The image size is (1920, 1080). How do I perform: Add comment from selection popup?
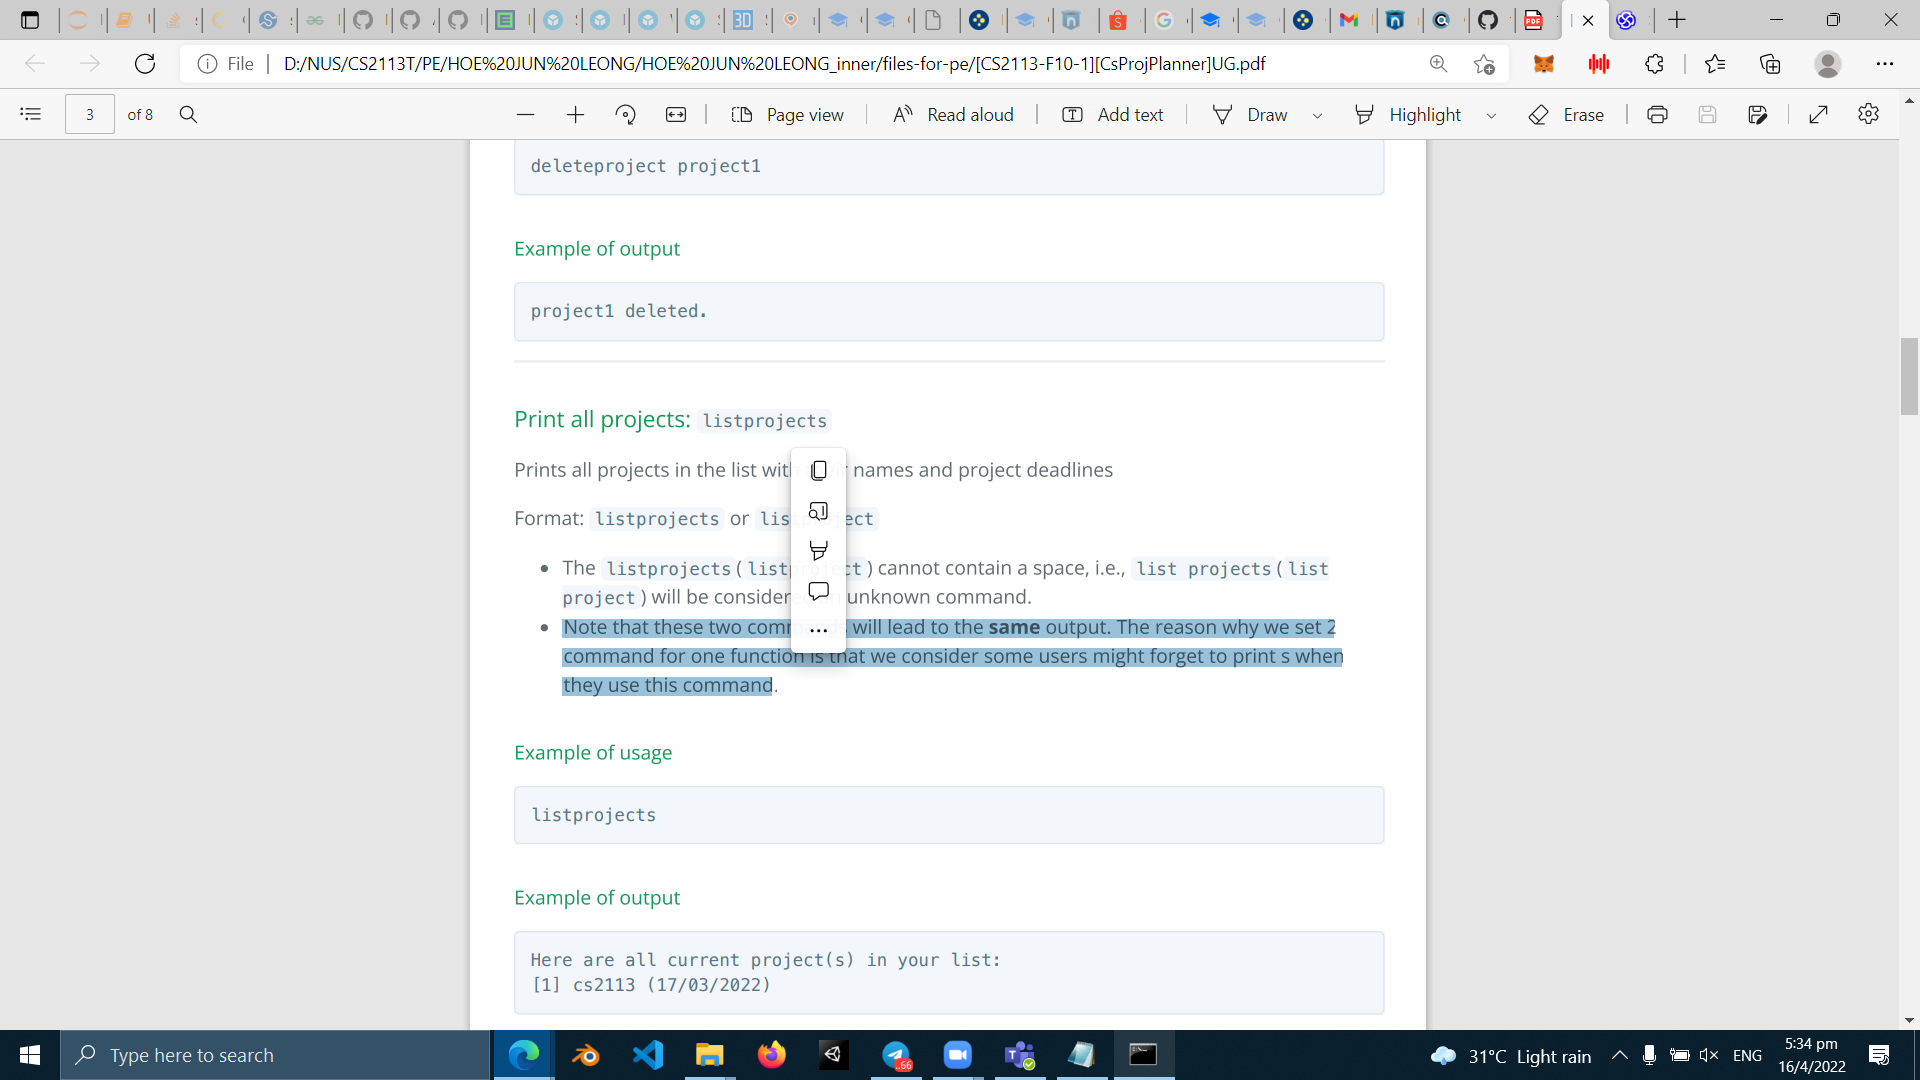point(818,591)
